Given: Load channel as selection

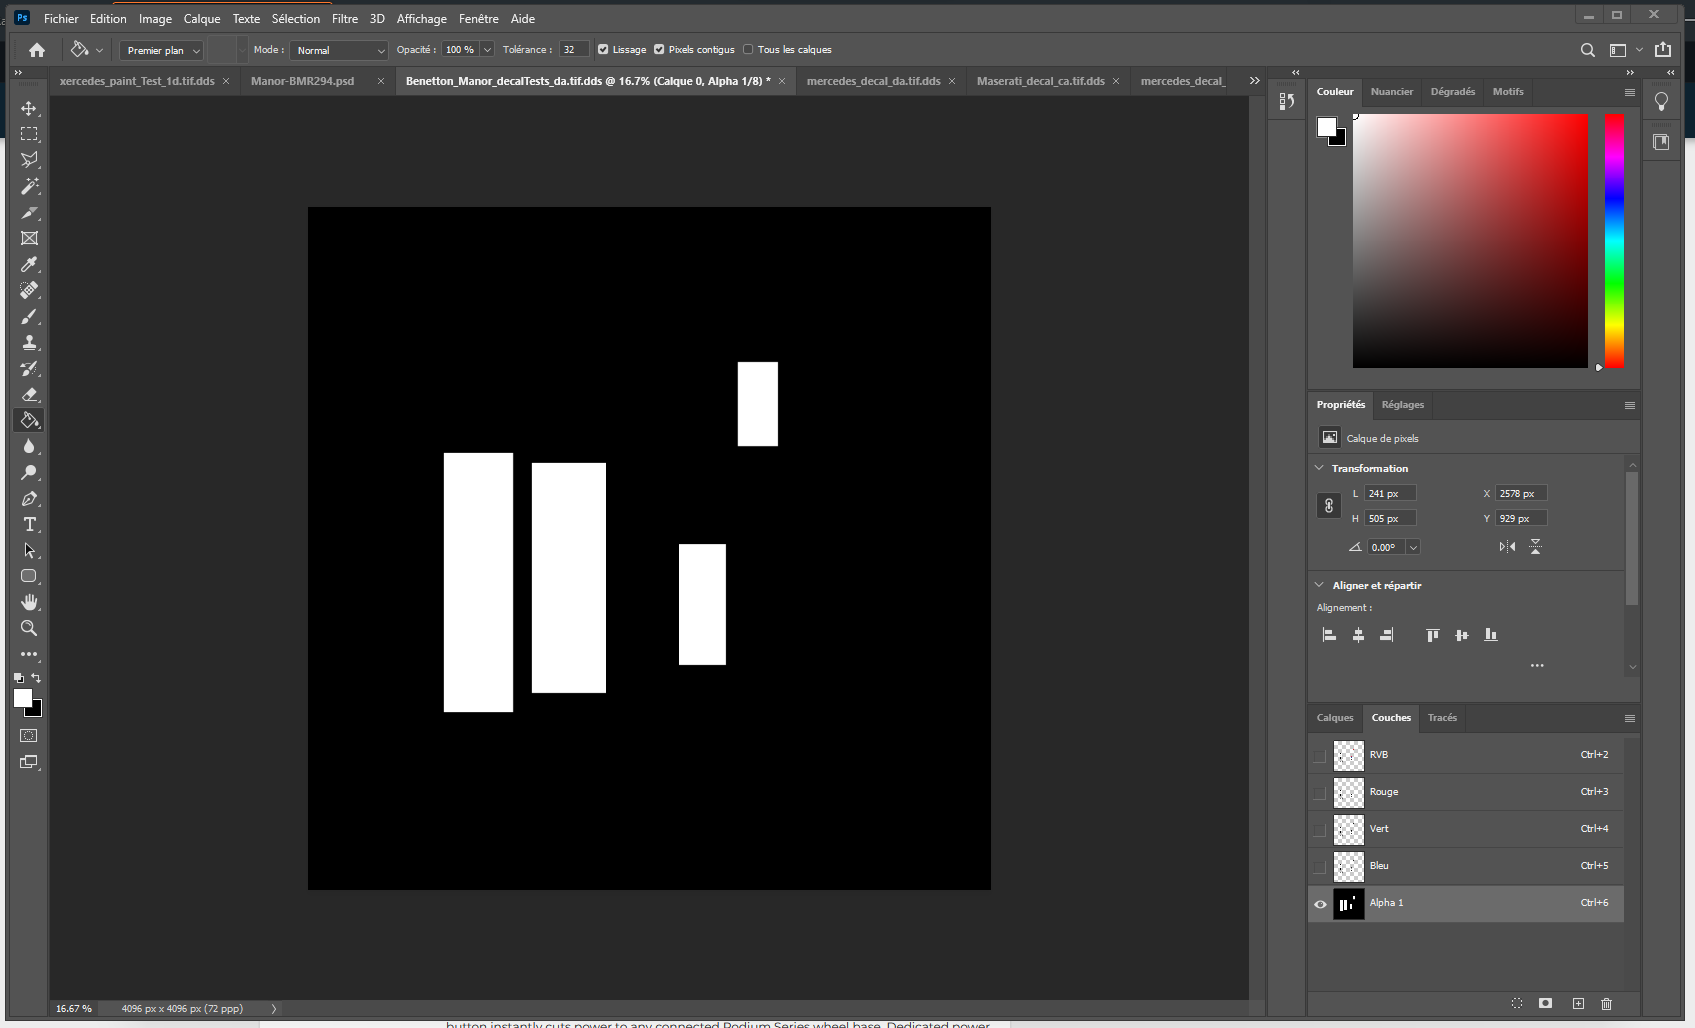Looking at the screenshot, I should (x=1517, y=1003).
